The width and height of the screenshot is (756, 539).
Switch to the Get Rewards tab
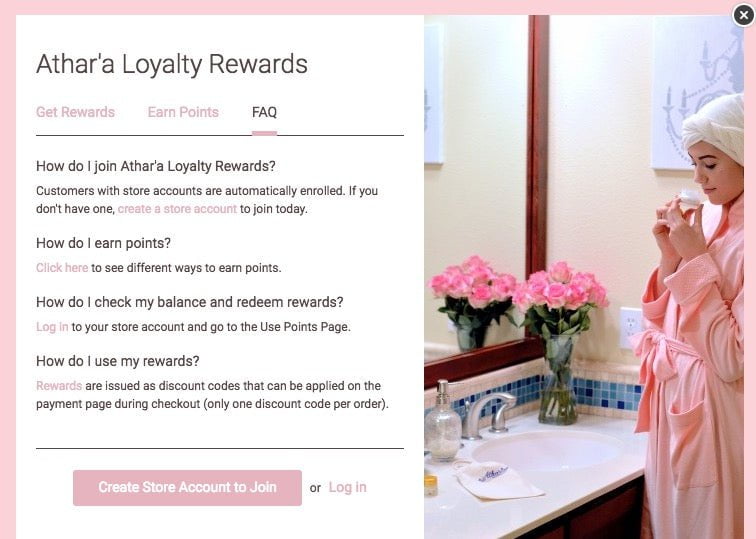coord(75,112)
